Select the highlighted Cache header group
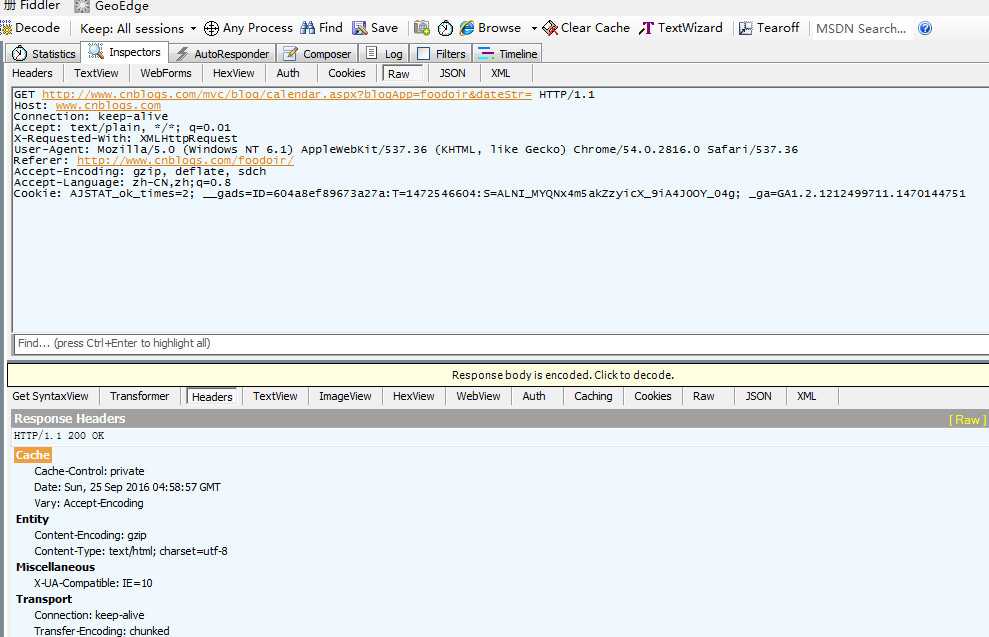Image resolution: width=989 pixels, height=637 pixels. [32, 455]
